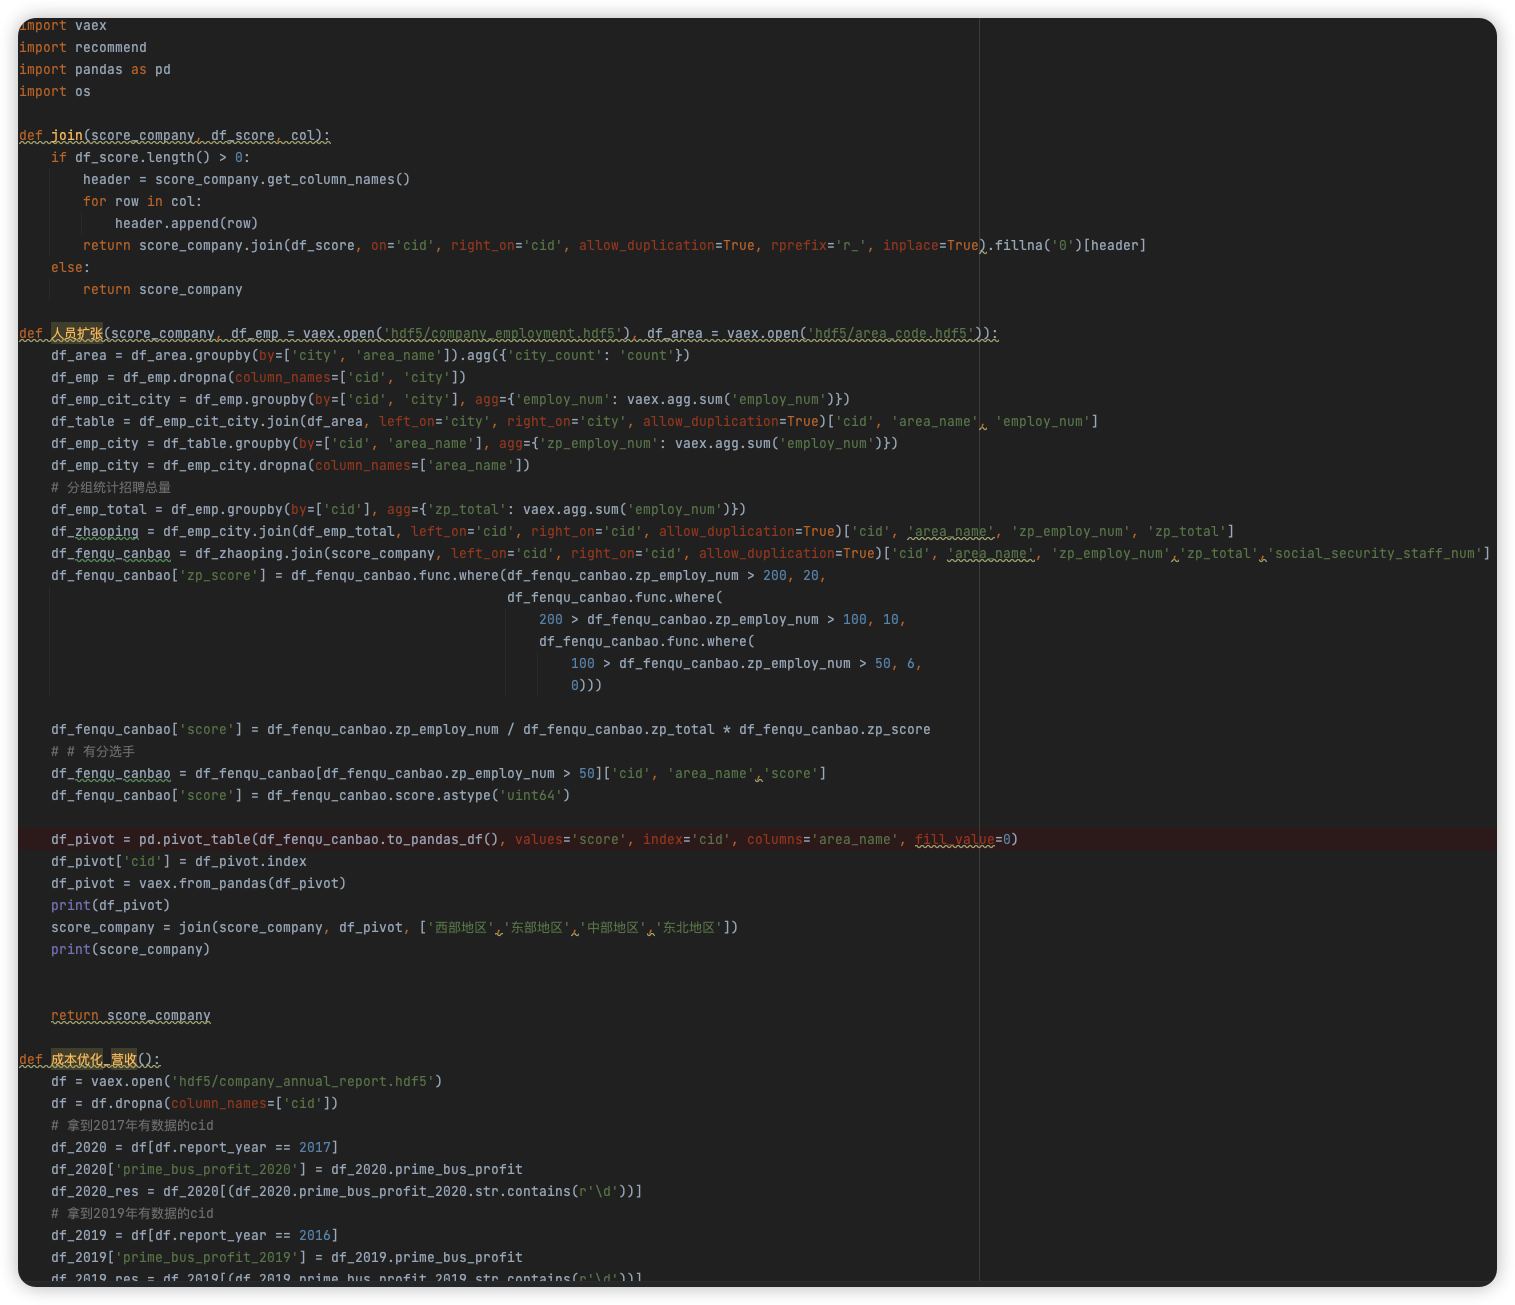
Task: Click the 'df_2019 = df[df.report_year == 2016]' line
Action: tap(195, 1236)
